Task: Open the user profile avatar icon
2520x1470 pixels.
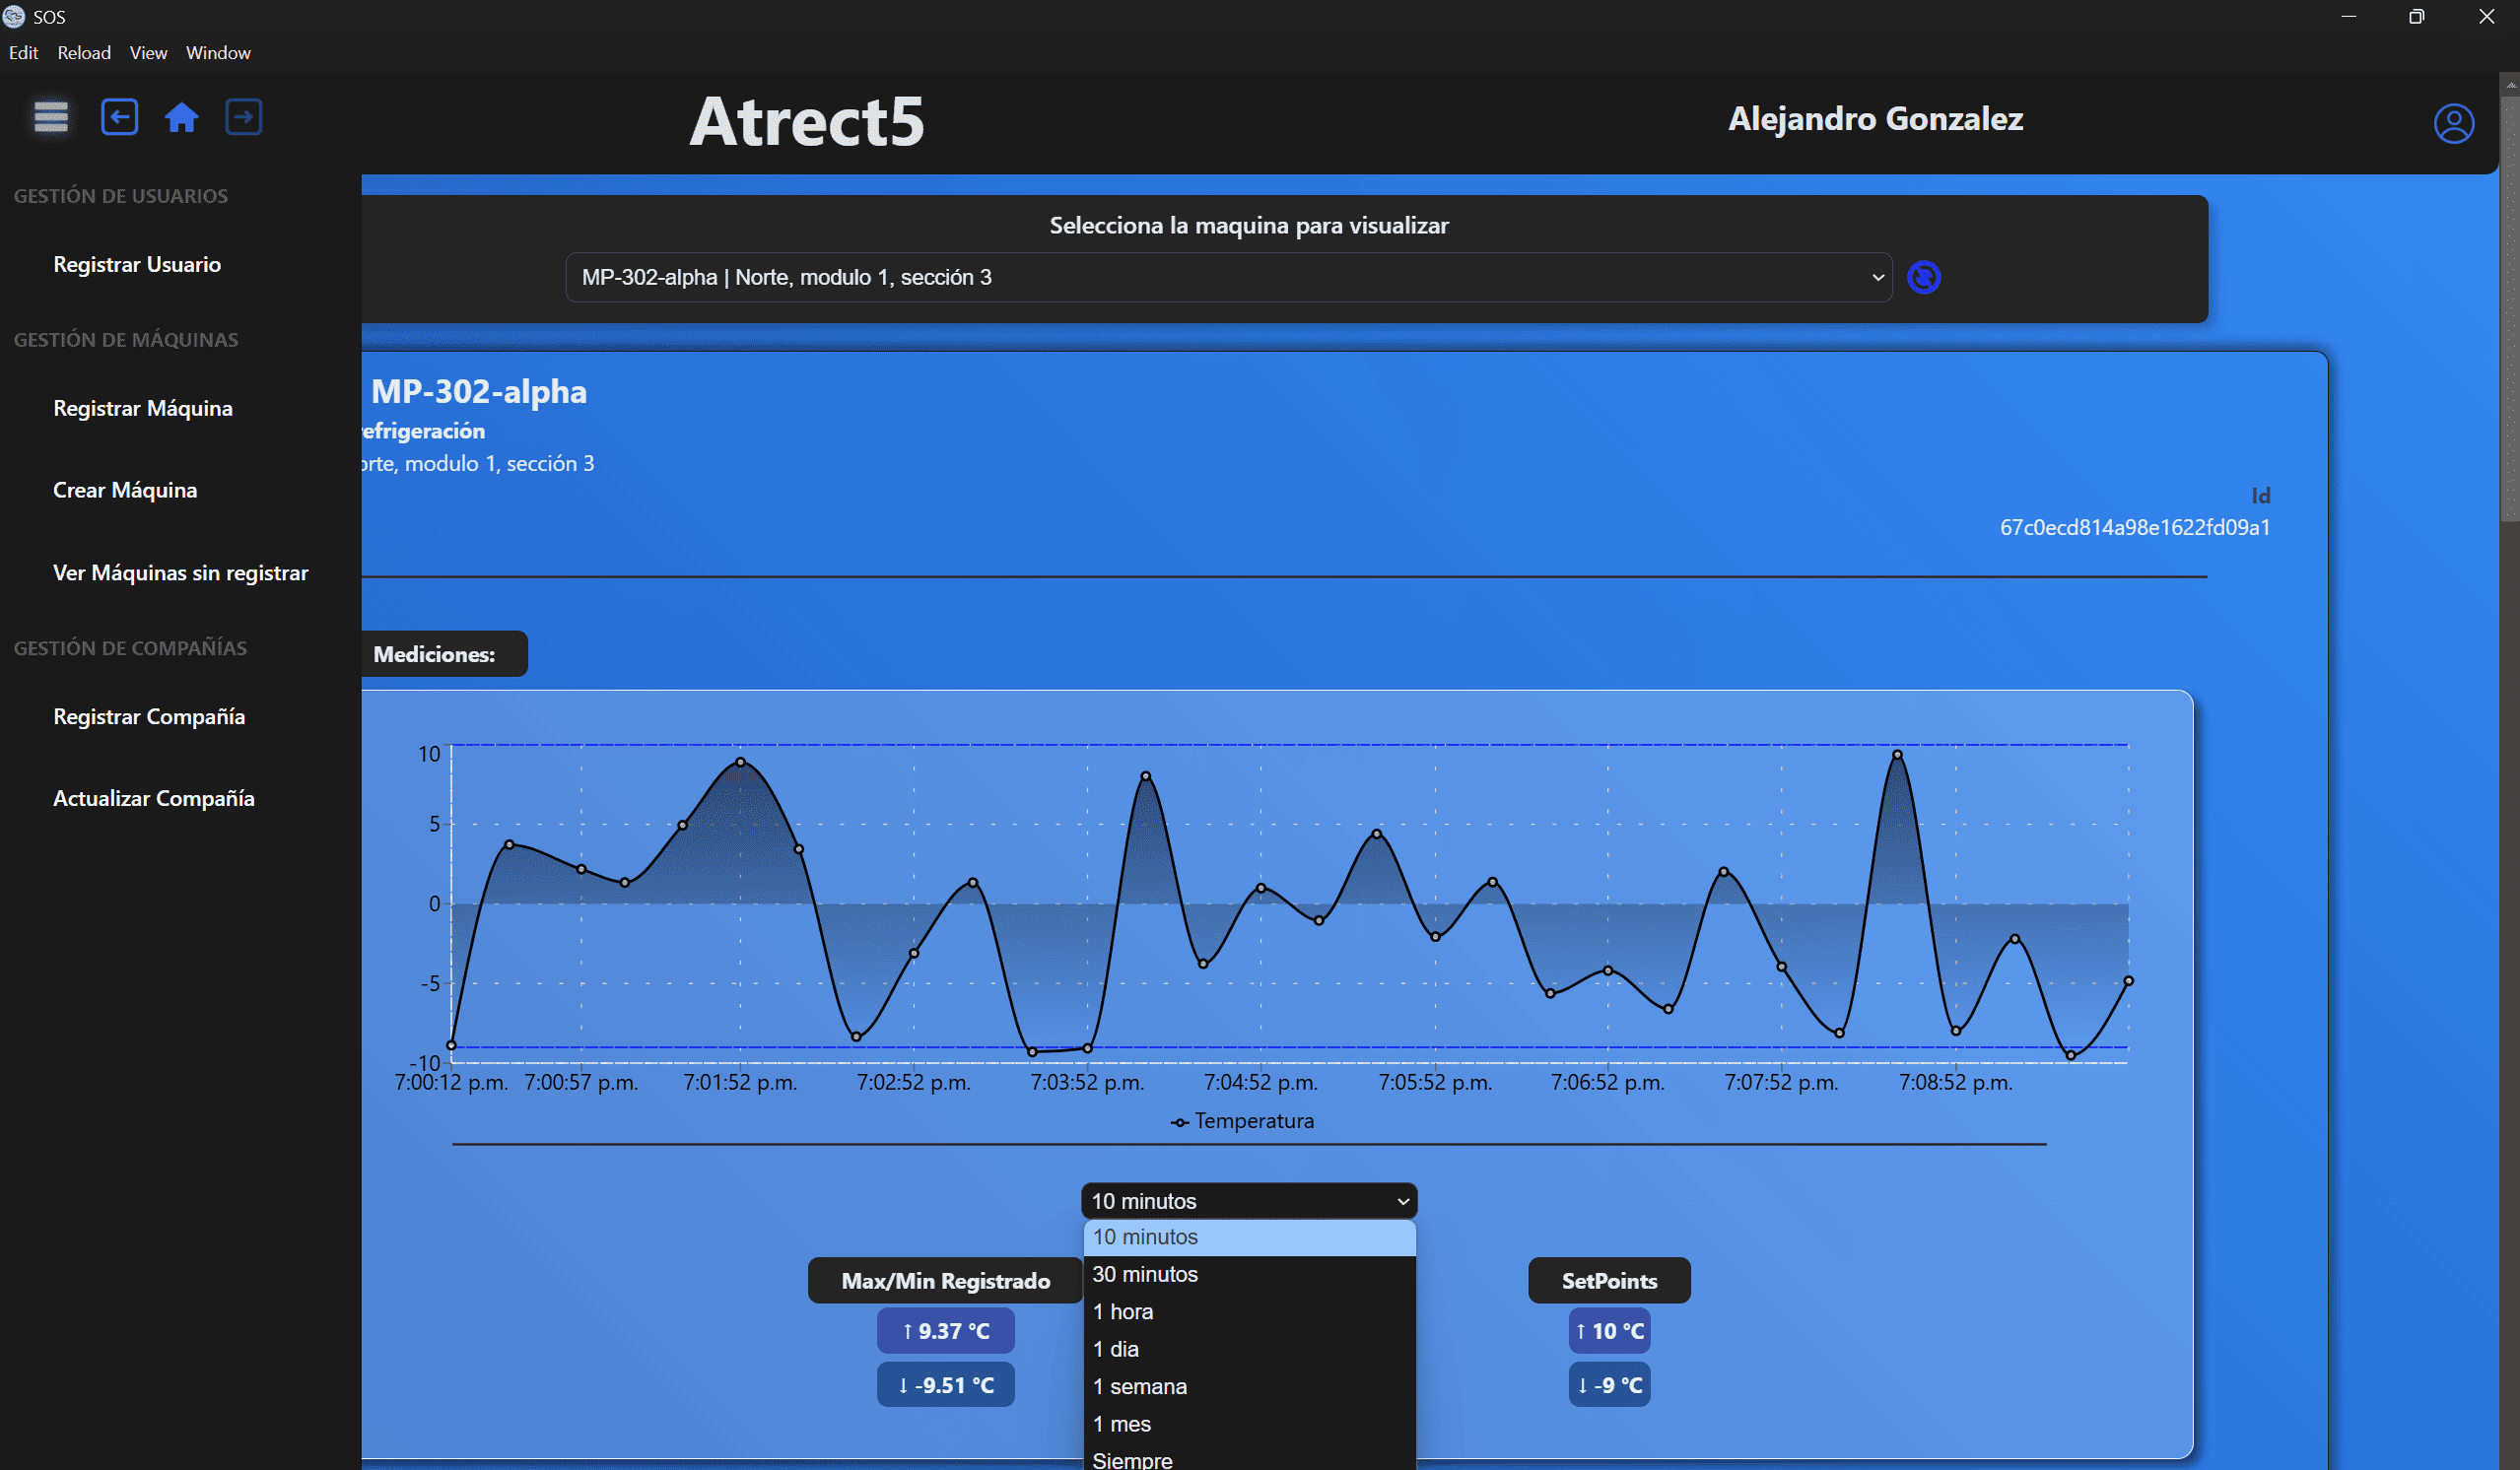Action: [2454, 123]
